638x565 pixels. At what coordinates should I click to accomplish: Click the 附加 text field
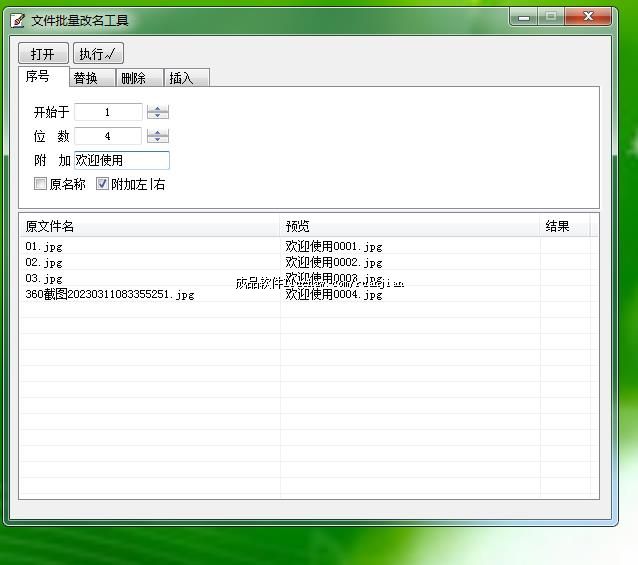pos(122,160)
